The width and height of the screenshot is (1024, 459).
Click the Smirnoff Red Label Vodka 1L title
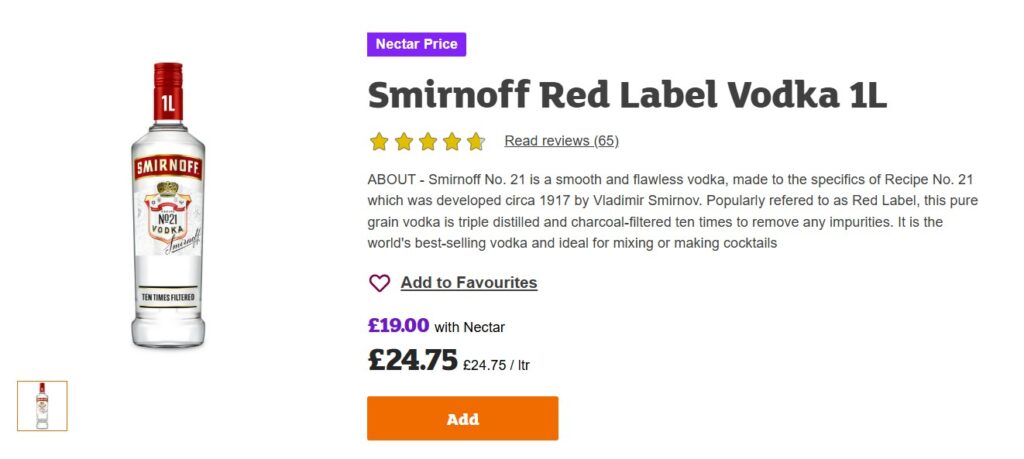627,95
